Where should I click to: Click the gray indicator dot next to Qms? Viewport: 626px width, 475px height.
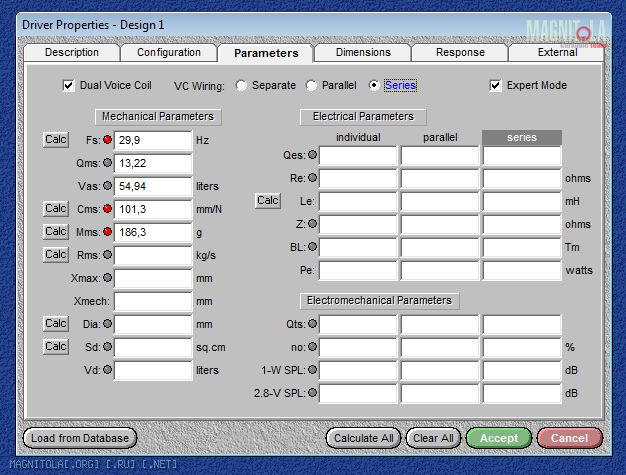click(x=108, y=163)
